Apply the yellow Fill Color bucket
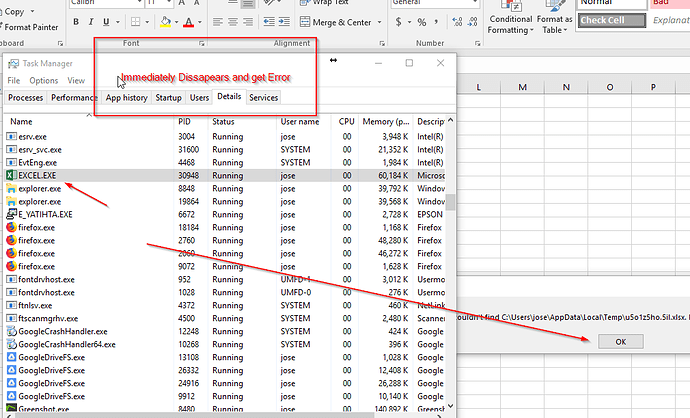The image size is (690, 418). (x=165, y=22)
